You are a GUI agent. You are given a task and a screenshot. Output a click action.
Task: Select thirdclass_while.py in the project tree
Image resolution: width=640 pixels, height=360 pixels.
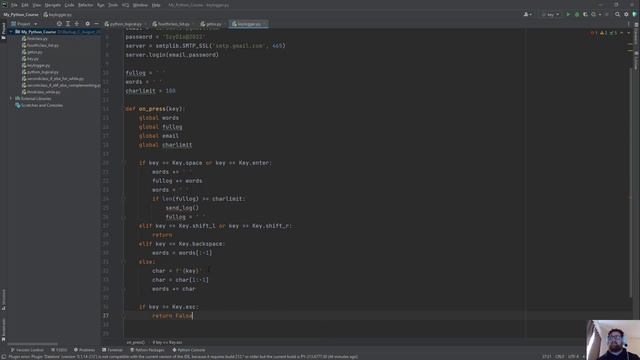coord(41,92)
